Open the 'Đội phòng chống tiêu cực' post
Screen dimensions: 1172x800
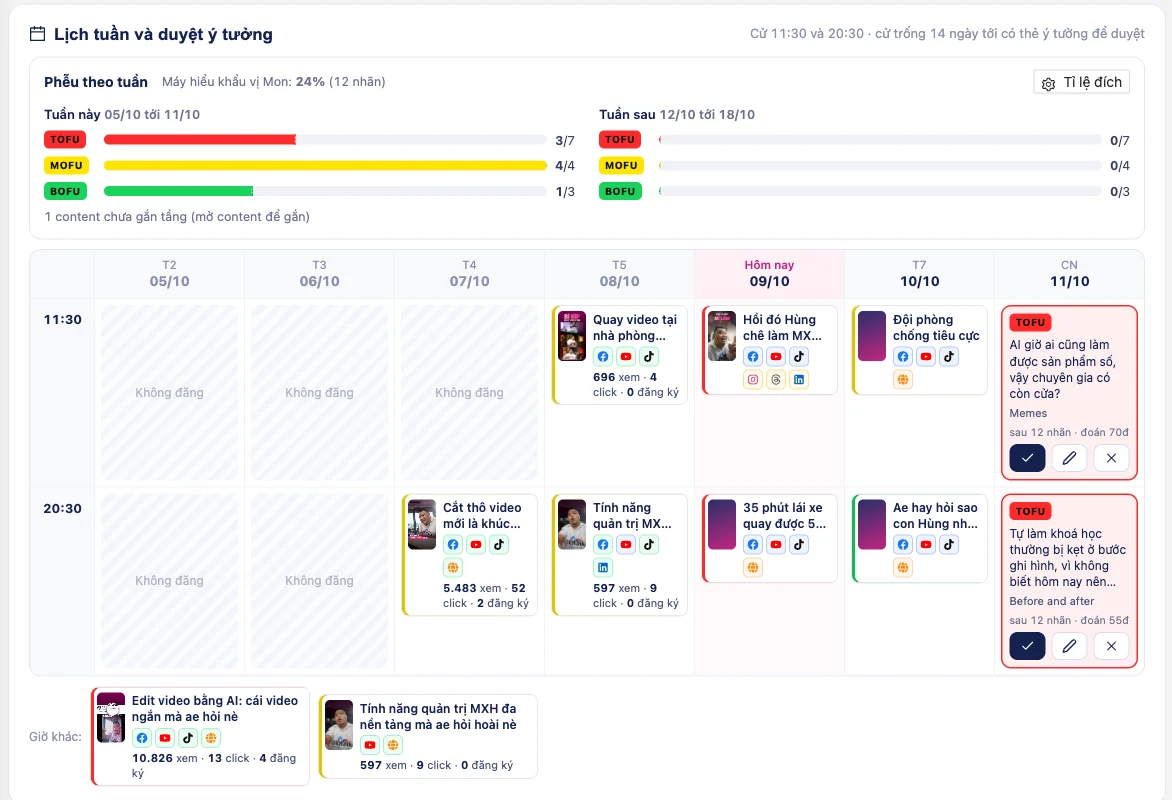click(x=919, y=350)
